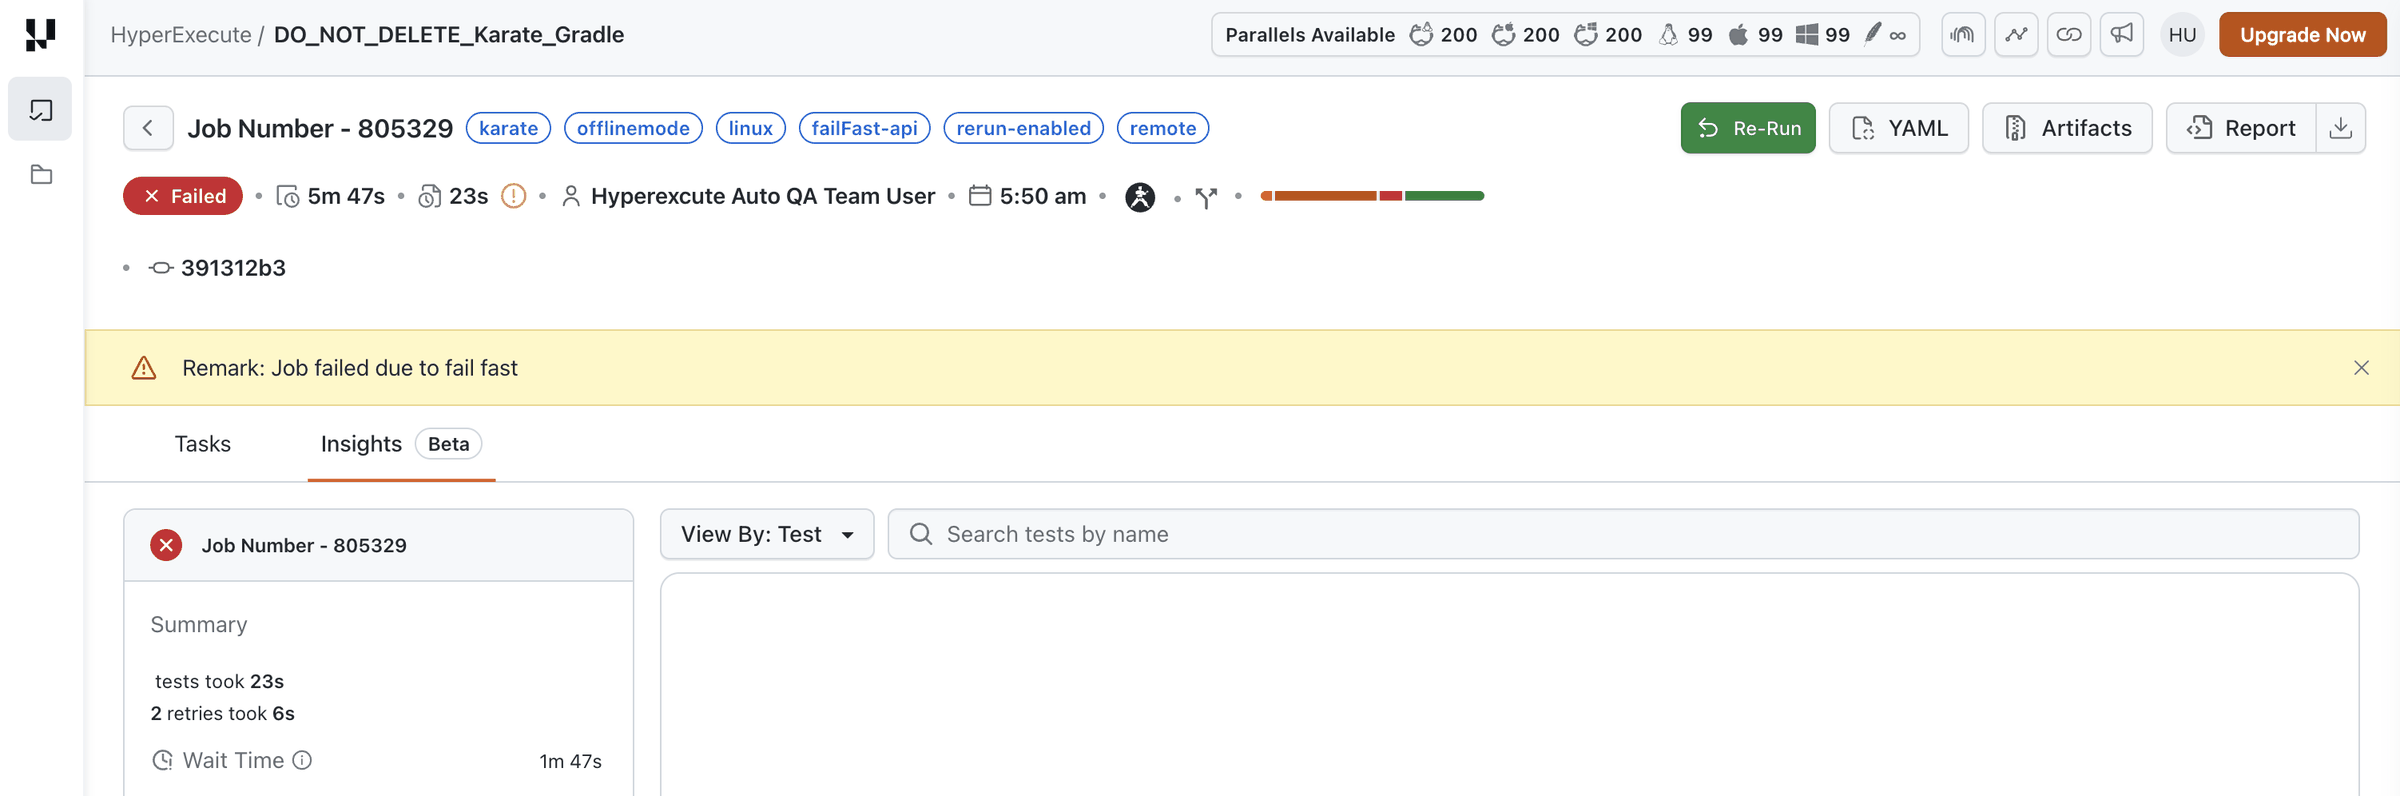Click the search magnifier icon
The height and width of the screenshot is (796, 2400).
point(921,534)
